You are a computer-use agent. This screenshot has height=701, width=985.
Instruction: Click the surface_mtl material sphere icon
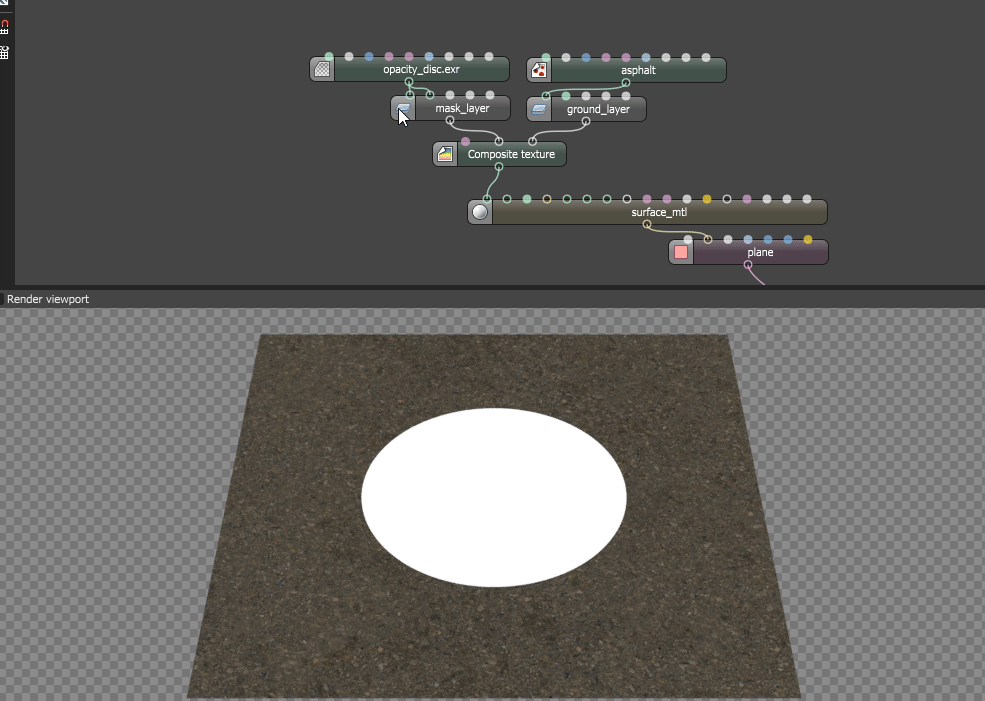tap(480, 212)
